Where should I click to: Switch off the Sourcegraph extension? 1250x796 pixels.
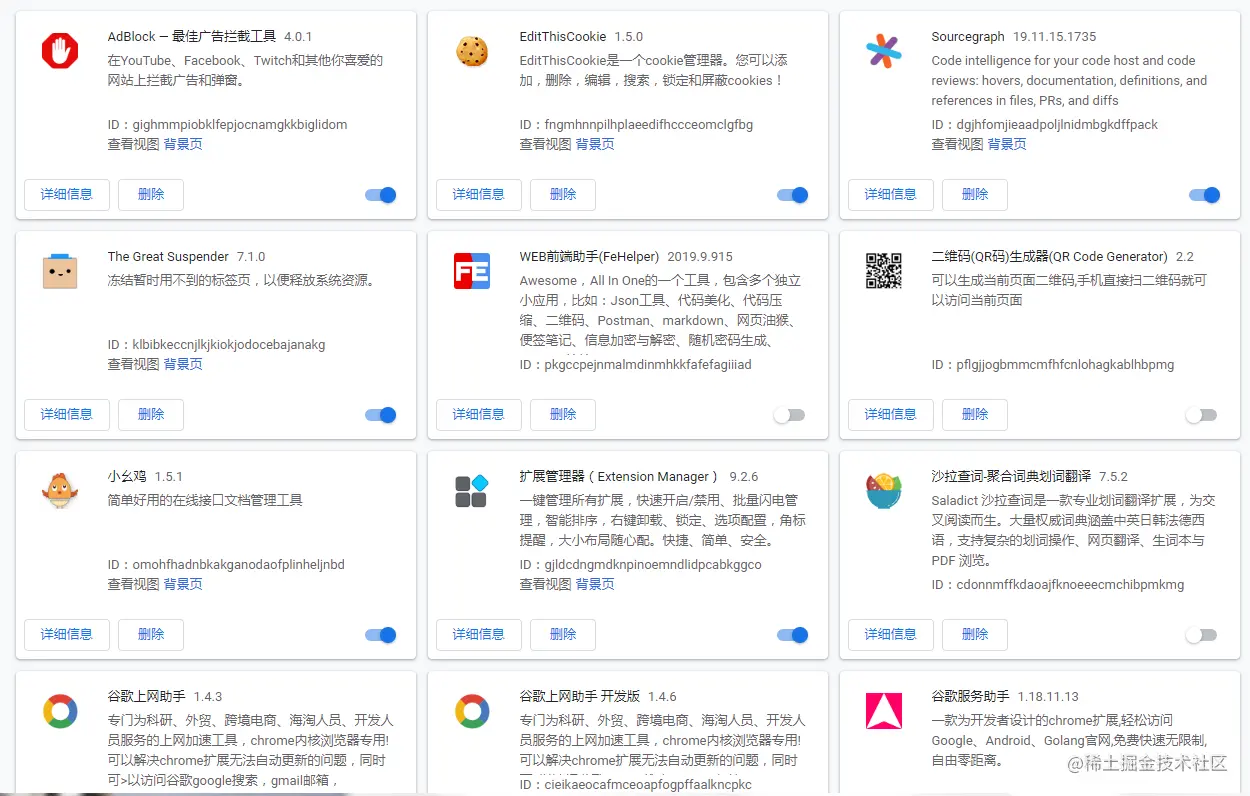click(1205, 195)
